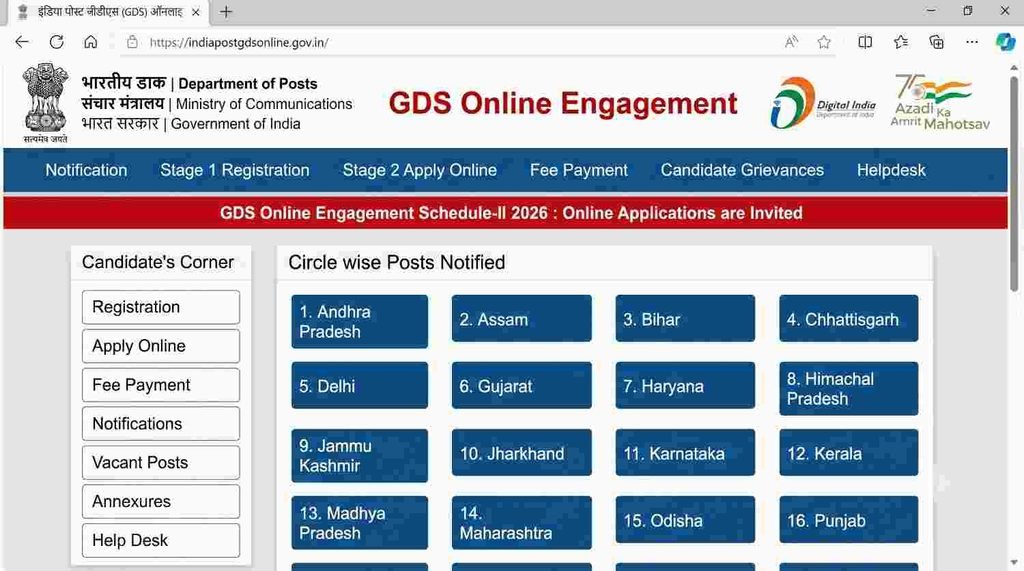Select circle 15. Odisha
This screenshot has height=571, width=1024.
coord(685,520)
